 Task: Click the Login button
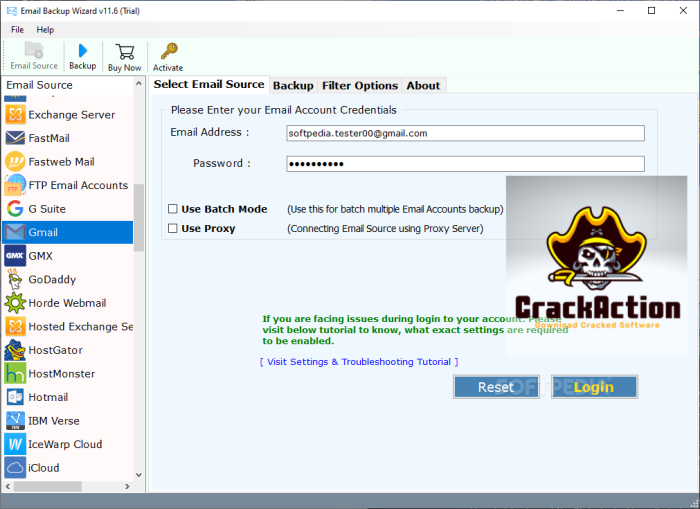pyautogui.click(x=594, y=387)
